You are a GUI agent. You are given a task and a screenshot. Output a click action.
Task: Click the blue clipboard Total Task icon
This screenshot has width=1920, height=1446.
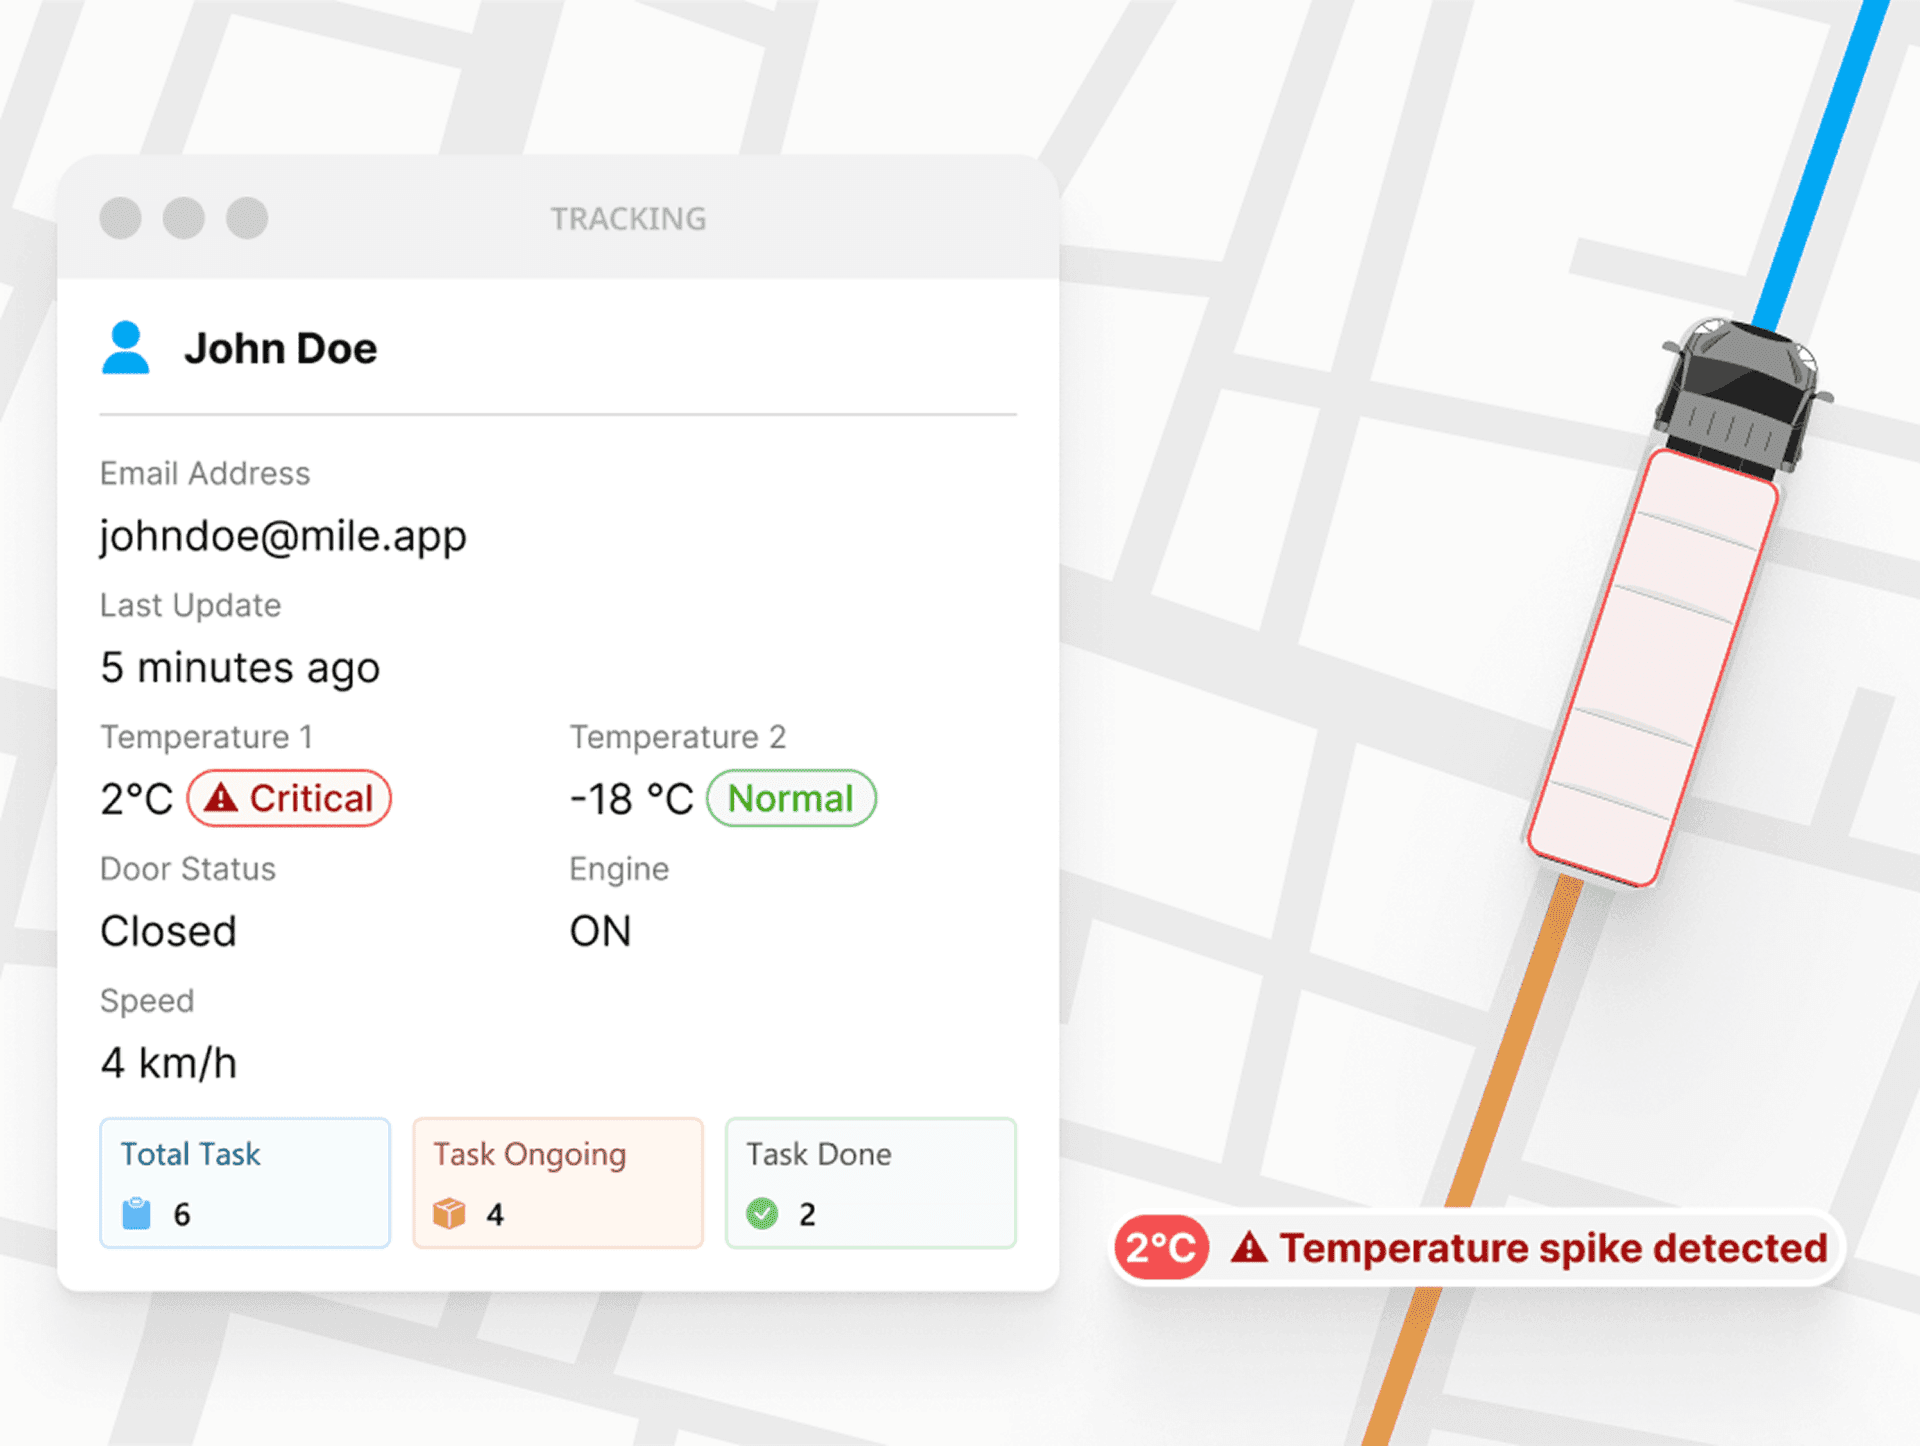point(136,1213)
